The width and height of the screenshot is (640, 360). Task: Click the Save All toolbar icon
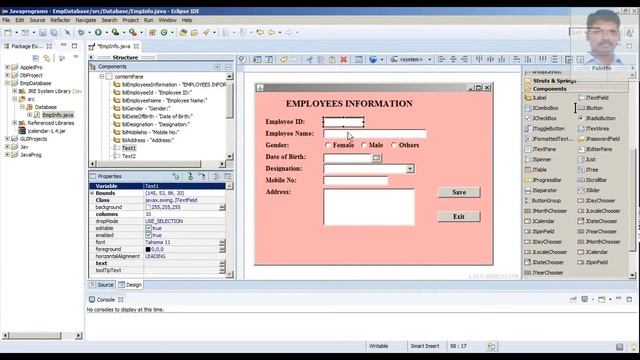point(54,32)
